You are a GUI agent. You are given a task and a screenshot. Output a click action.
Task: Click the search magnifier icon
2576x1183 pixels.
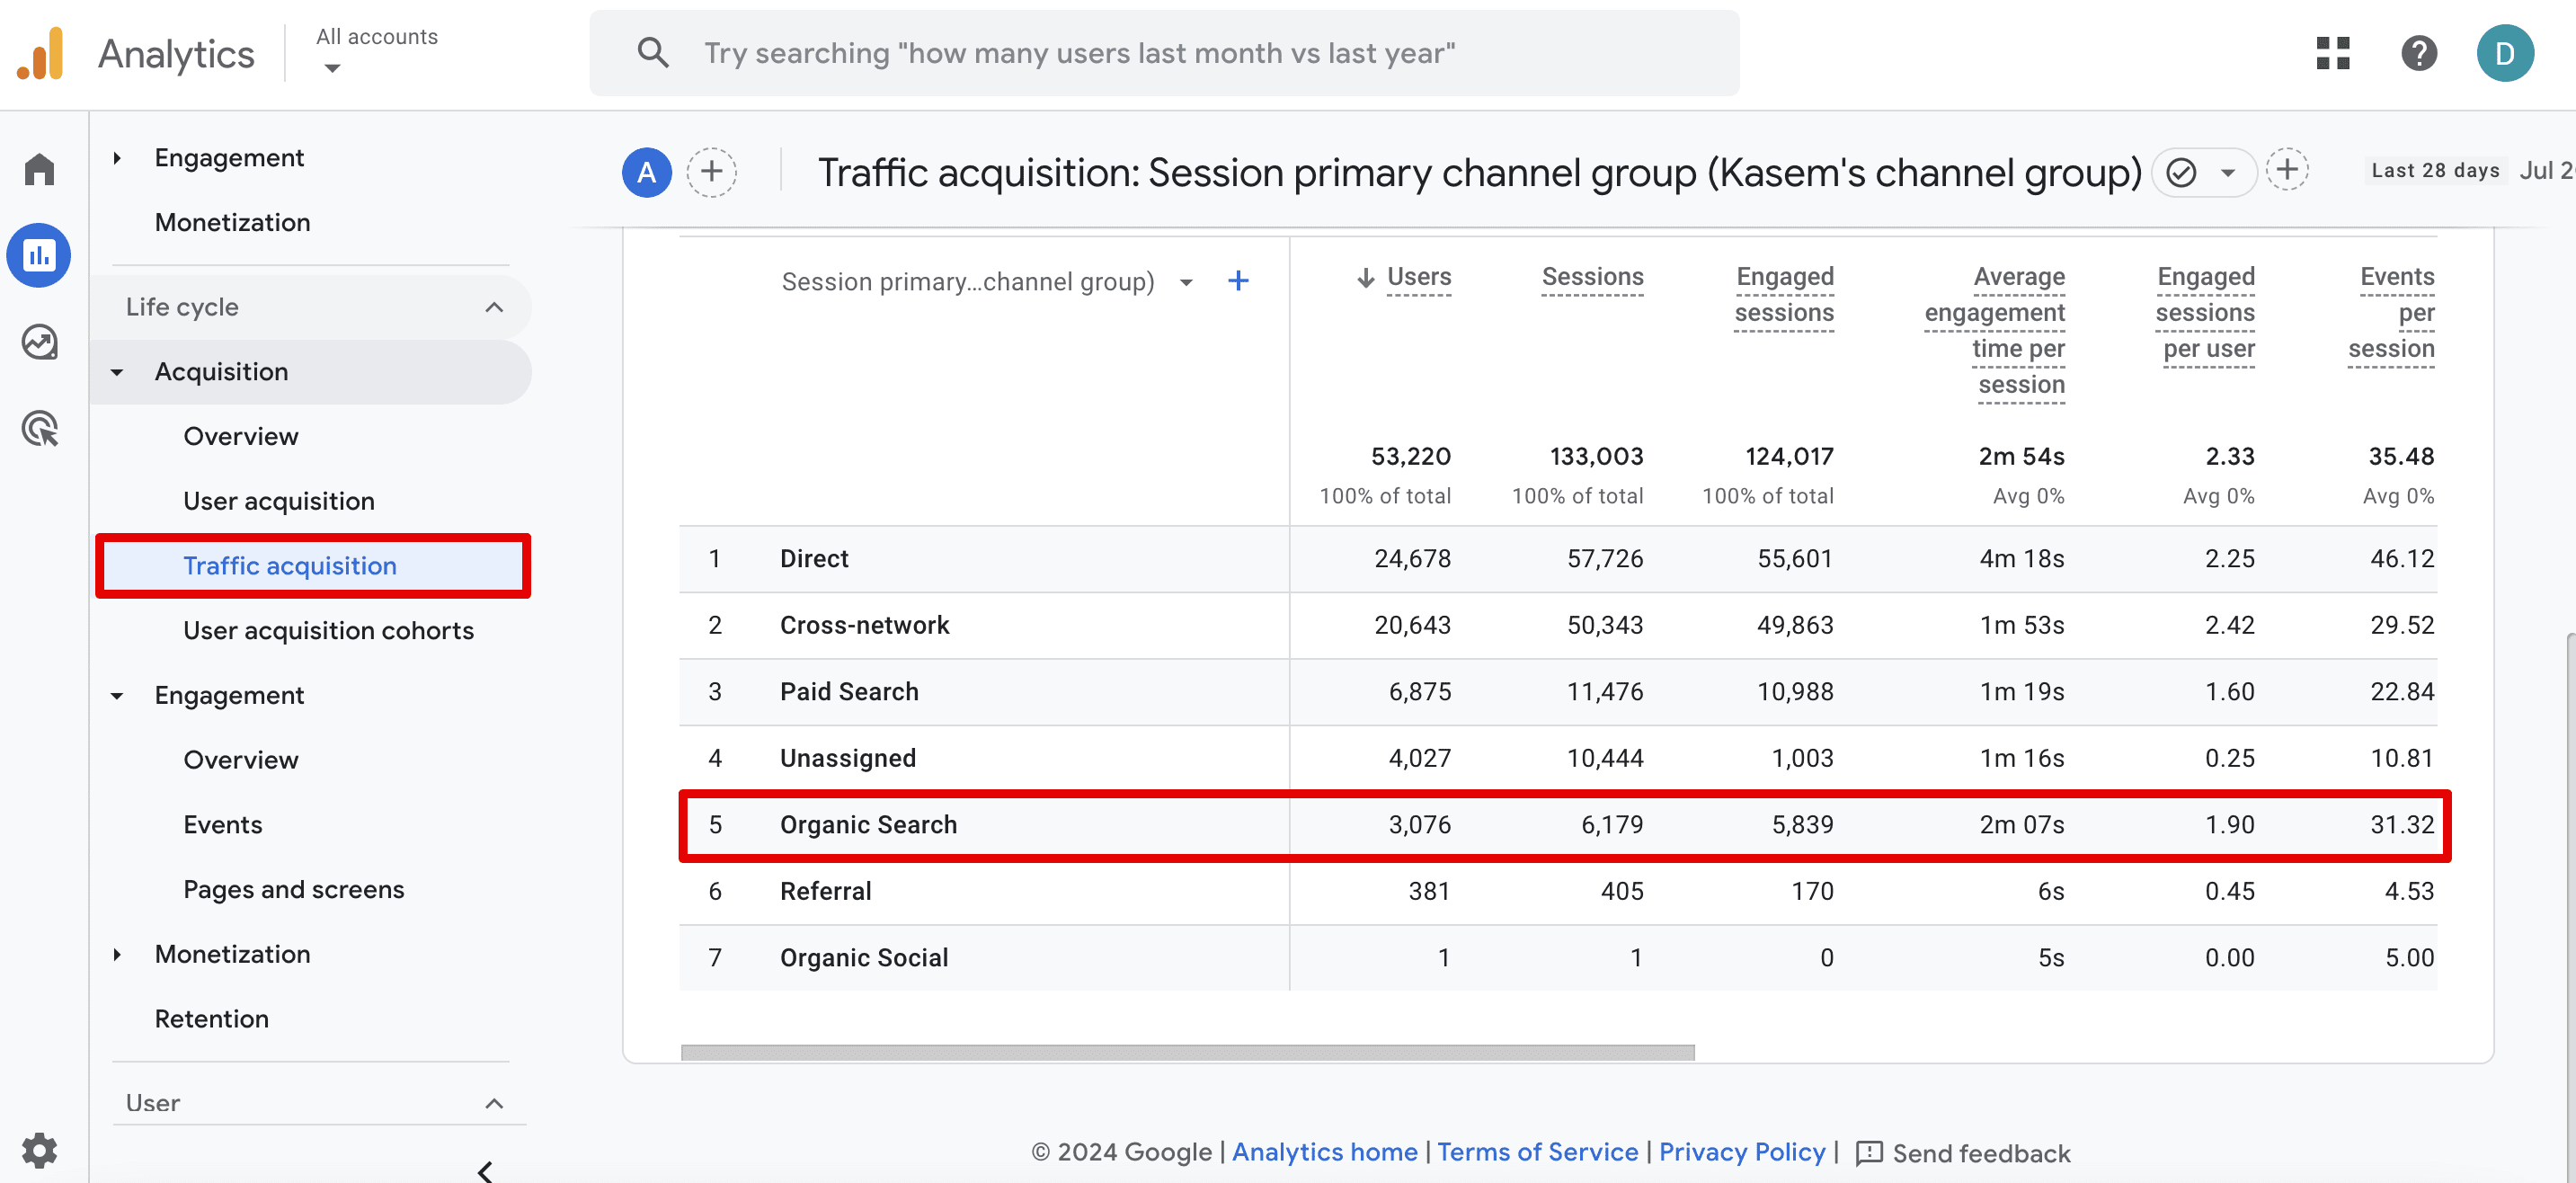click(653, 52)
